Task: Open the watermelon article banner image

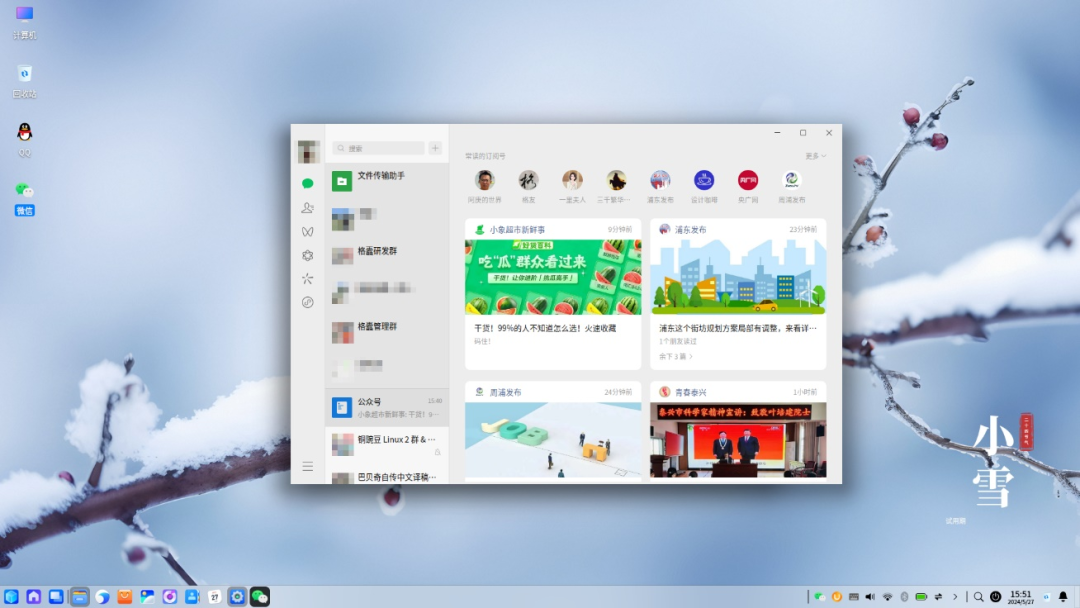Action: 553,277
